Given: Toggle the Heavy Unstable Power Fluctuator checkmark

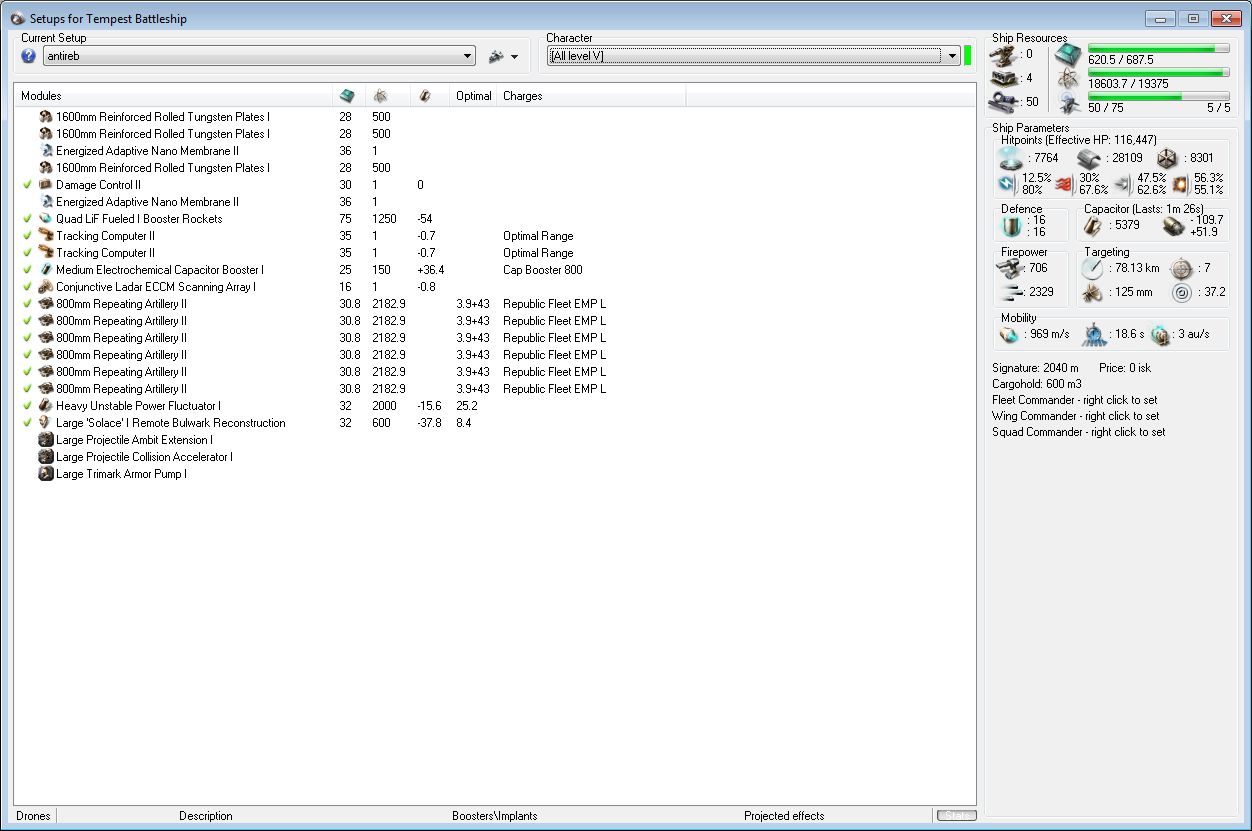Looking at the screenshot, I should [x=27, y=406].
